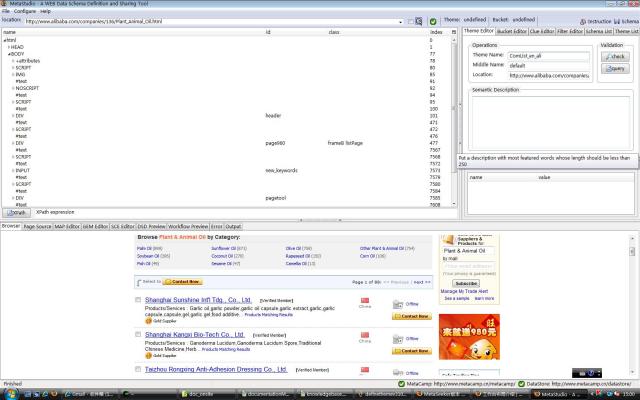Screen dimensions: 640x400
Task: Click the Subscribe button in trade alert box
Action: click(x=466, y=283)
